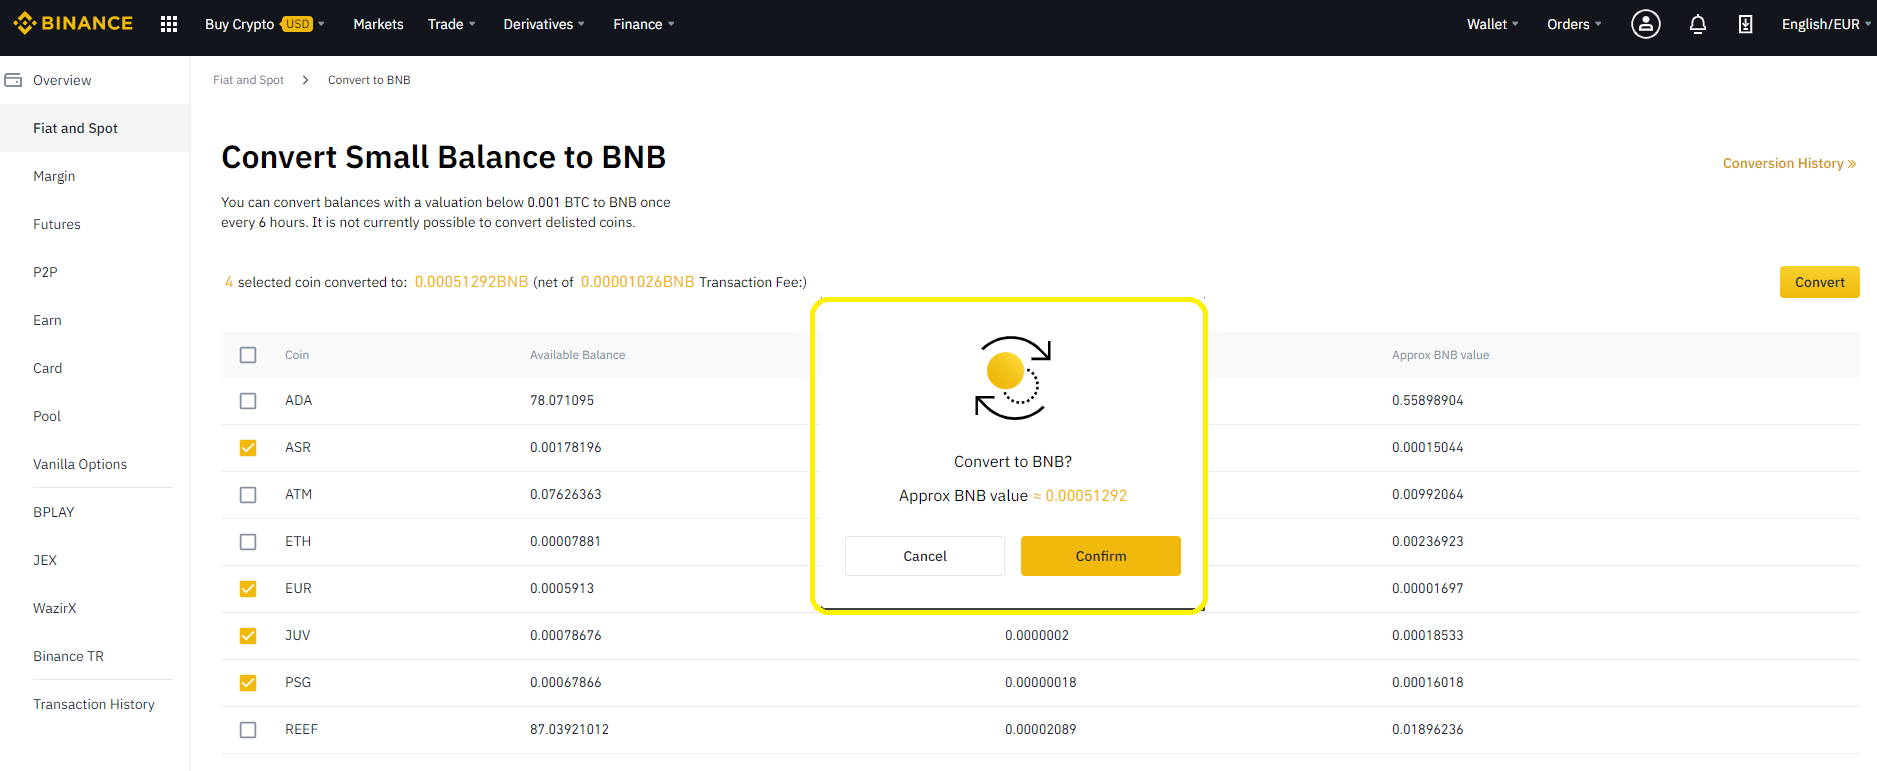Cancel the conversion dialog
This screenshot has height=771, width=1877.
point(924,556)
